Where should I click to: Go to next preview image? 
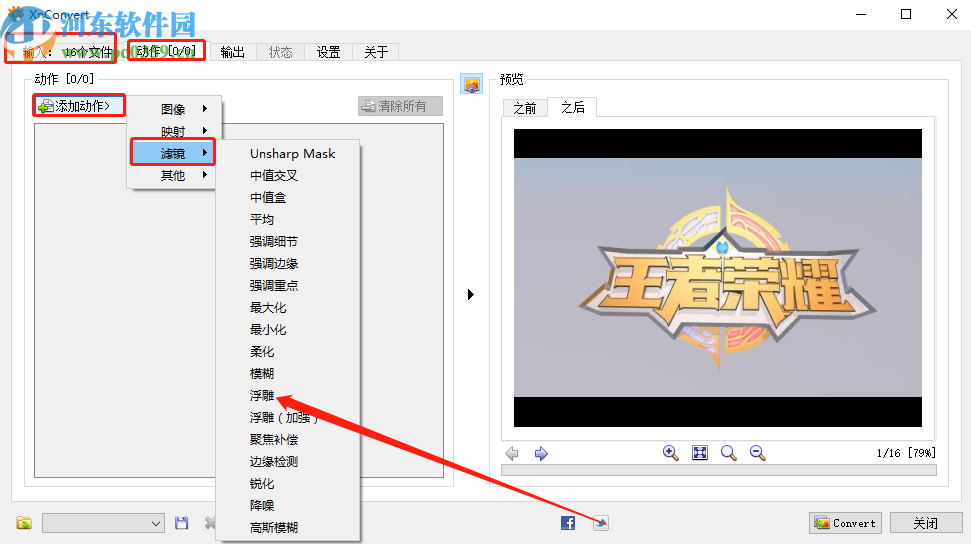541,454
